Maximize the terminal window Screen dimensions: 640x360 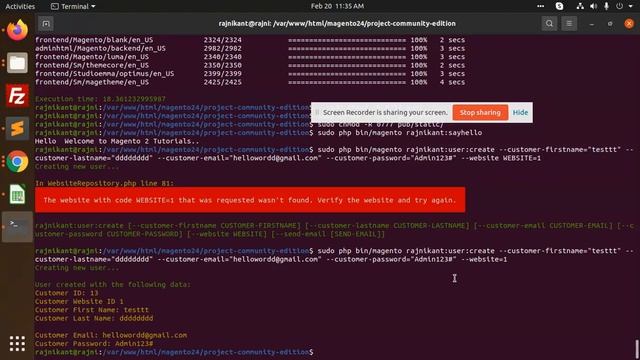point(610,24)
